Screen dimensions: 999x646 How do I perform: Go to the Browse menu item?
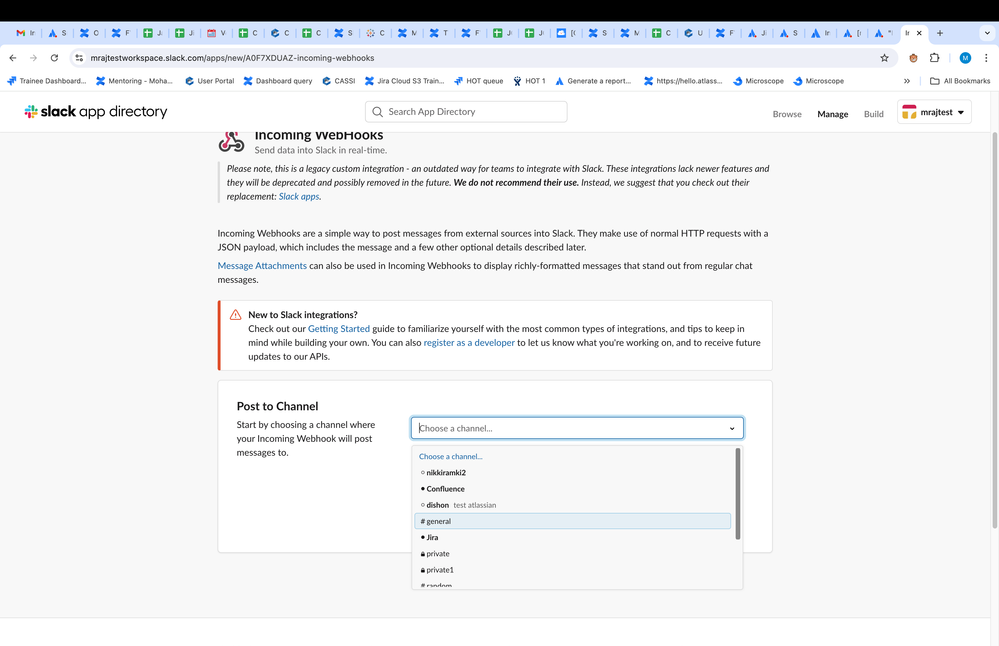(787, 114)
